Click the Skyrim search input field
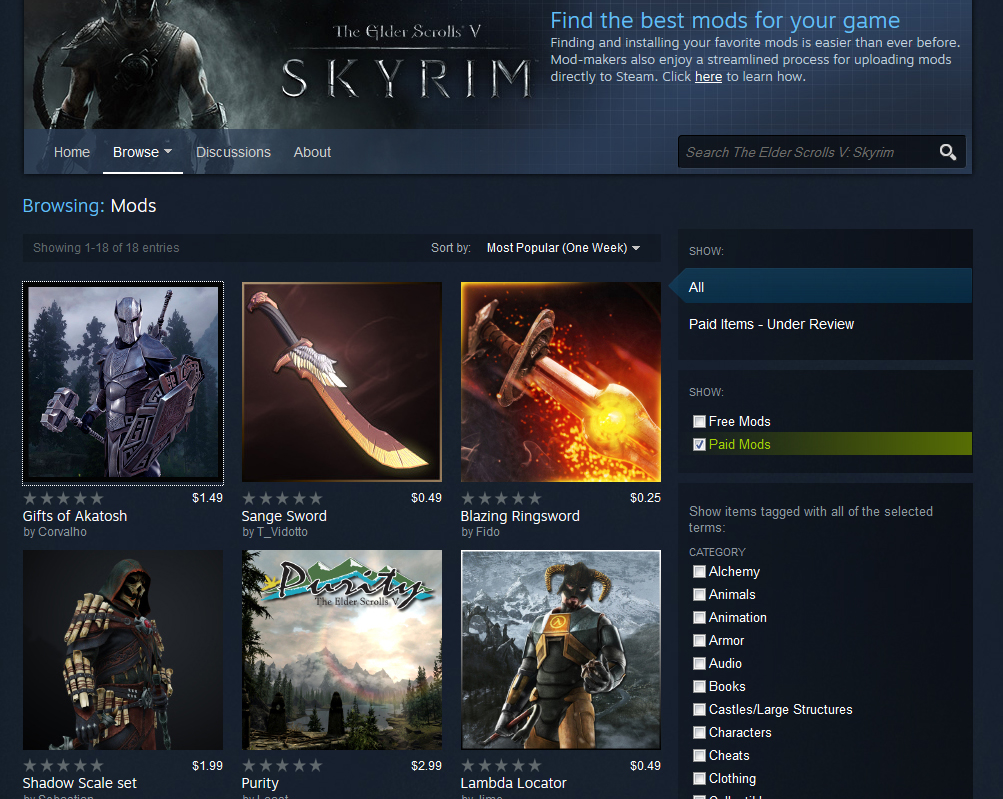Image resolution: width=1003 pixels, height=799 pixels. 805,152
